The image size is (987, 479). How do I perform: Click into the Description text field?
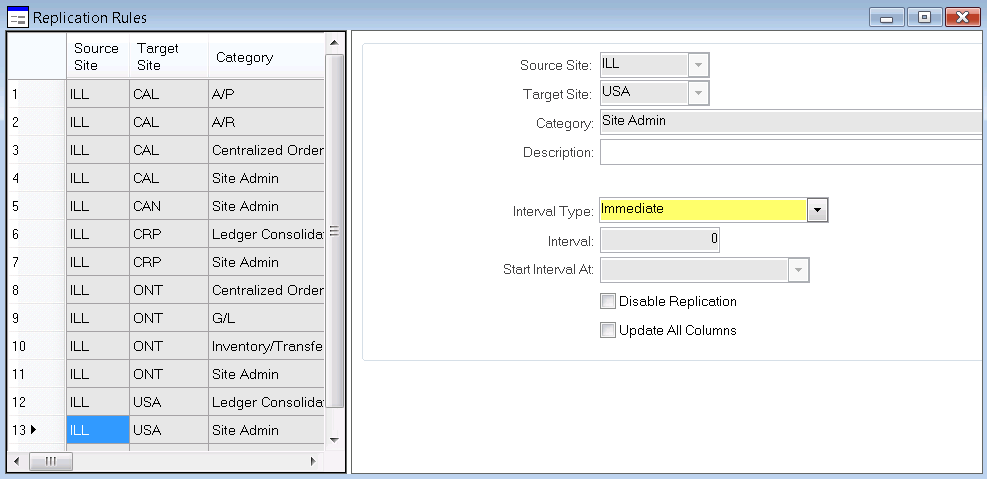[790, 152]
